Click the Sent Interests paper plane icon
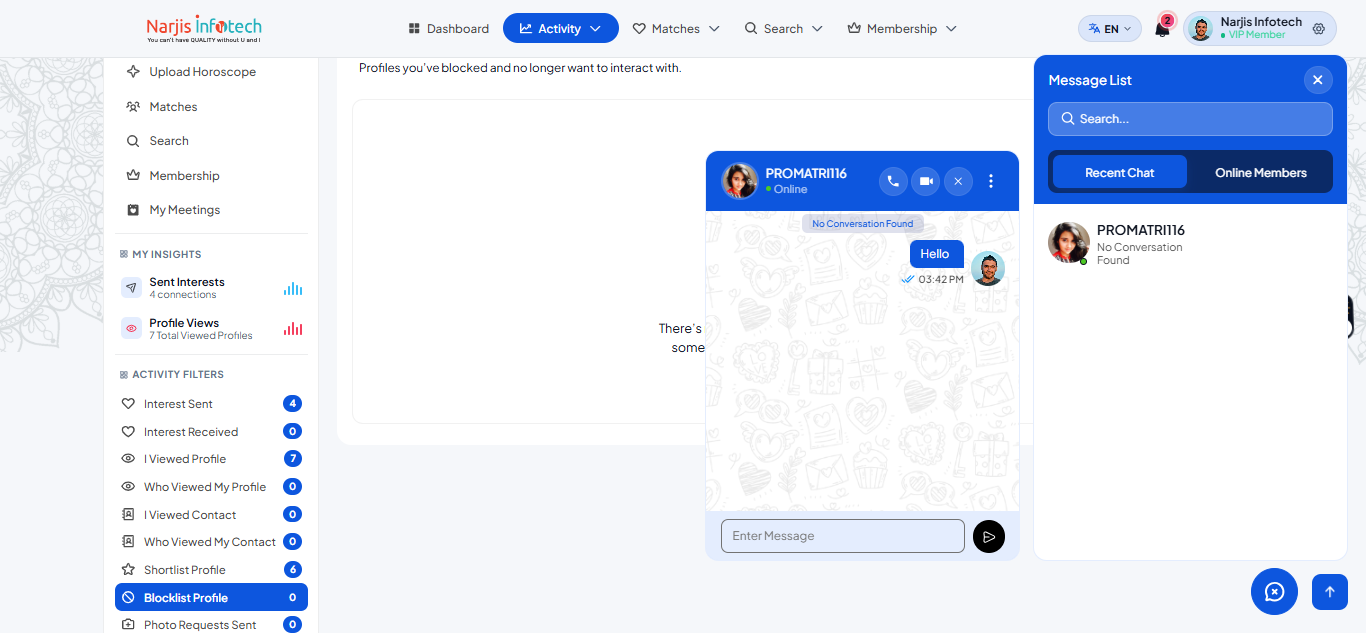This screenshot has height=633, width=1366. [x=131, y=288]
